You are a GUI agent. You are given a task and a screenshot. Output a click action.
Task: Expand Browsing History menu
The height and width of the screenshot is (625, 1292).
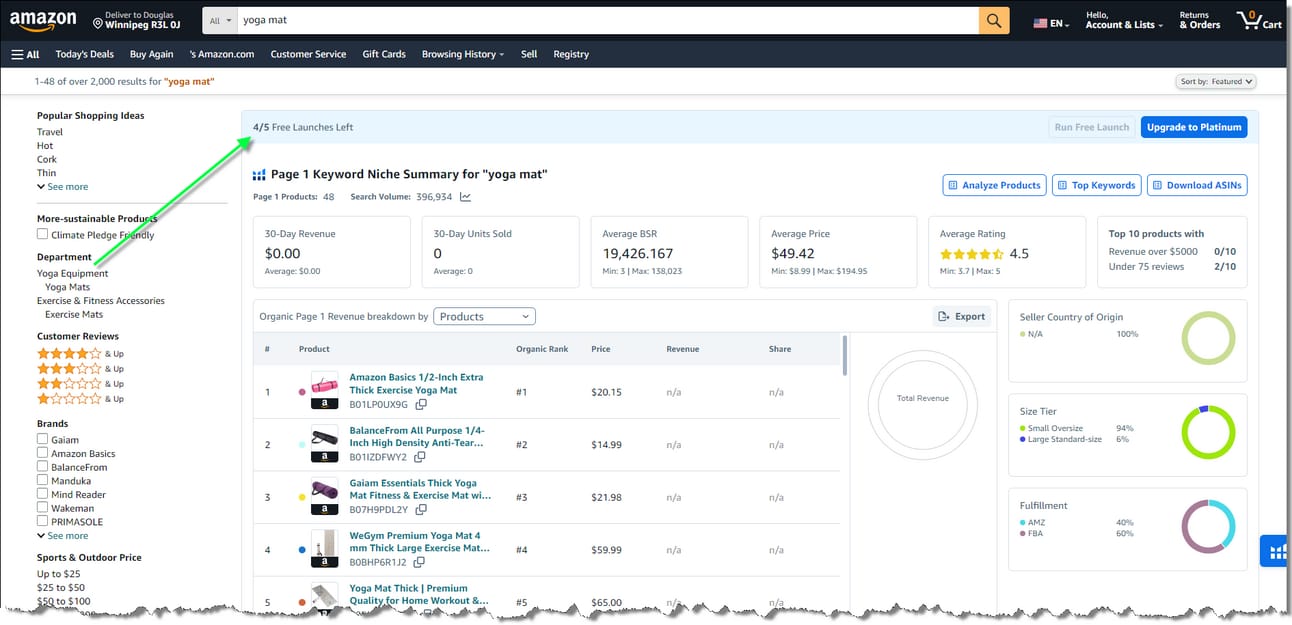click(463, 54)
